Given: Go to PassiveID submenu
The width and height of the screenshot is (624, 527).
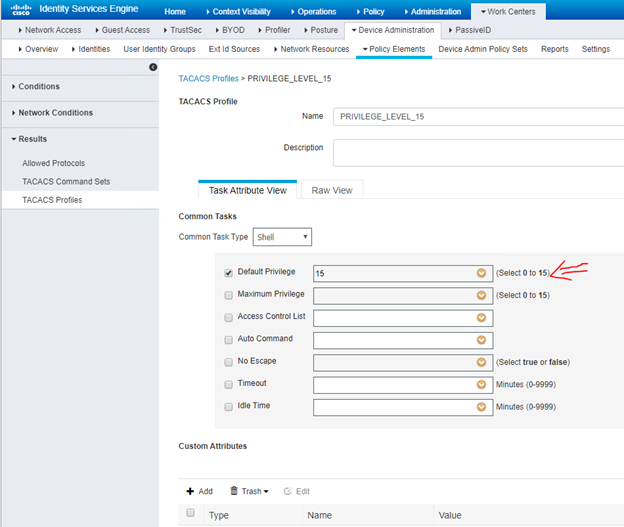Looking at the screenshot, I should pos(470,30).
